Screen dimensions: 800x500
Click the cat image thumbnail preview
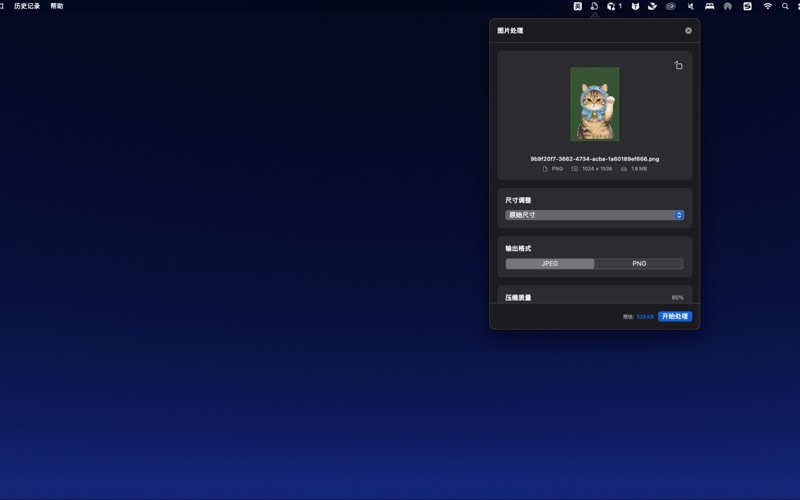click(594, 104)
